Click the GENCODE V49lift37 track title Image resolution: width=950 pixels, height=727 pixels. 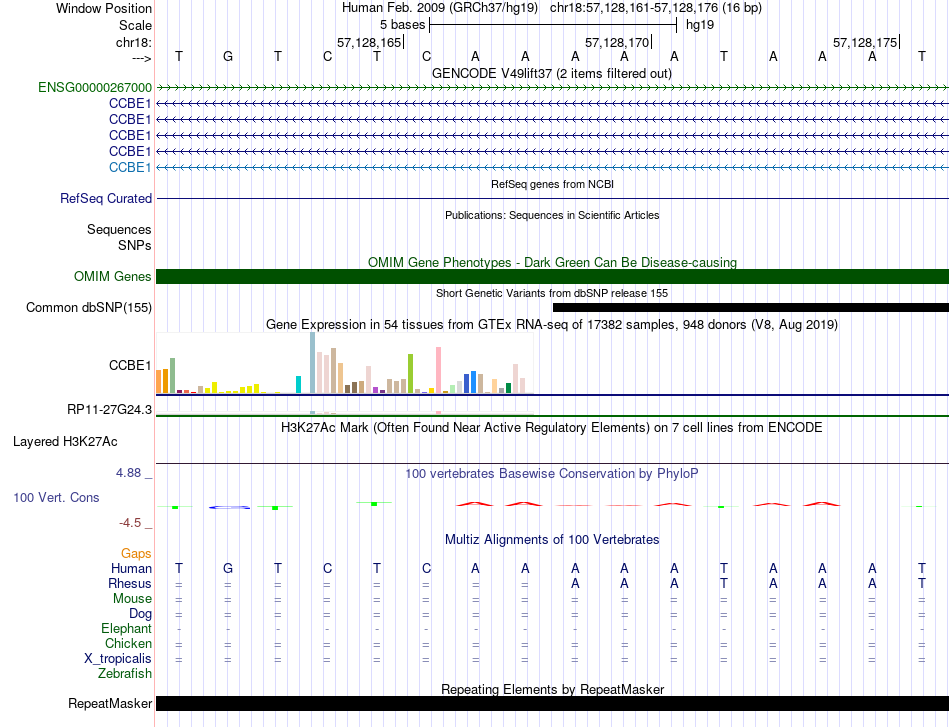(x=551, y=73)
